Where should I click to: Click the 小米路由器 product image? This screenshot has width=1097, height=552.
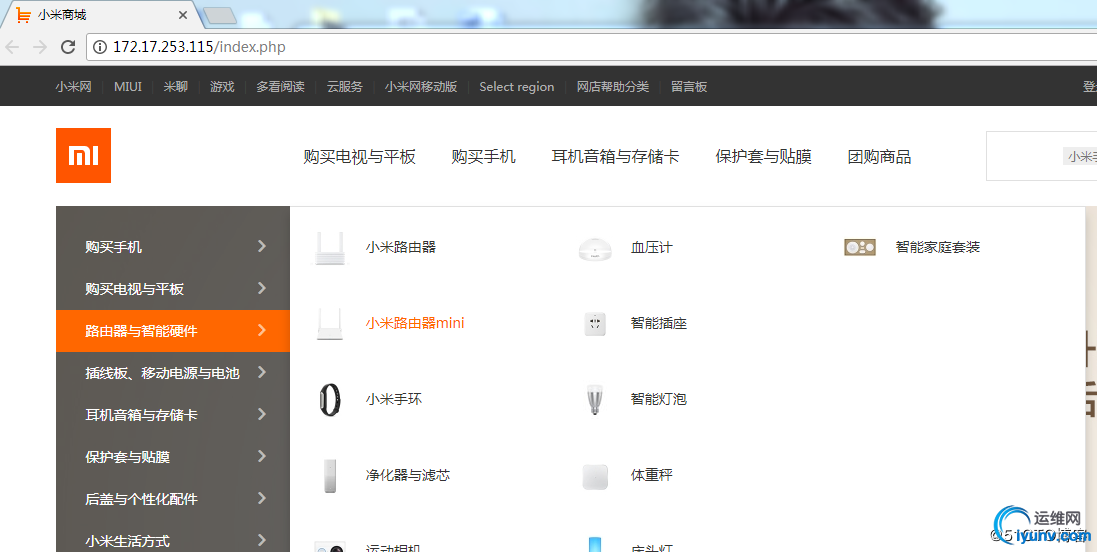pyautogui.click(x=330, y=248)
